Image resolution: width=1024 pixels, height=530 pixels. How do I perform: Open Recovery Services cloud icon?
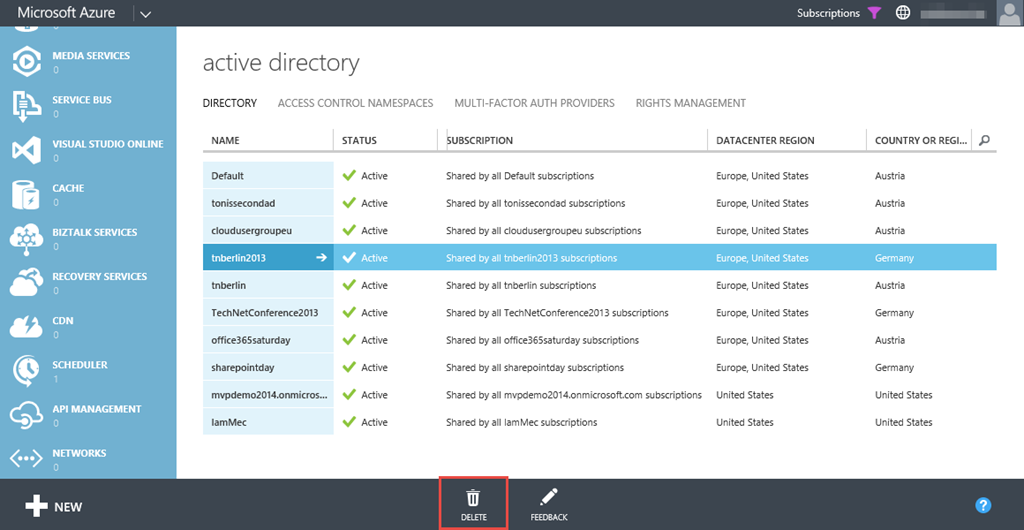pyautogui.click(x=26, y=282)
